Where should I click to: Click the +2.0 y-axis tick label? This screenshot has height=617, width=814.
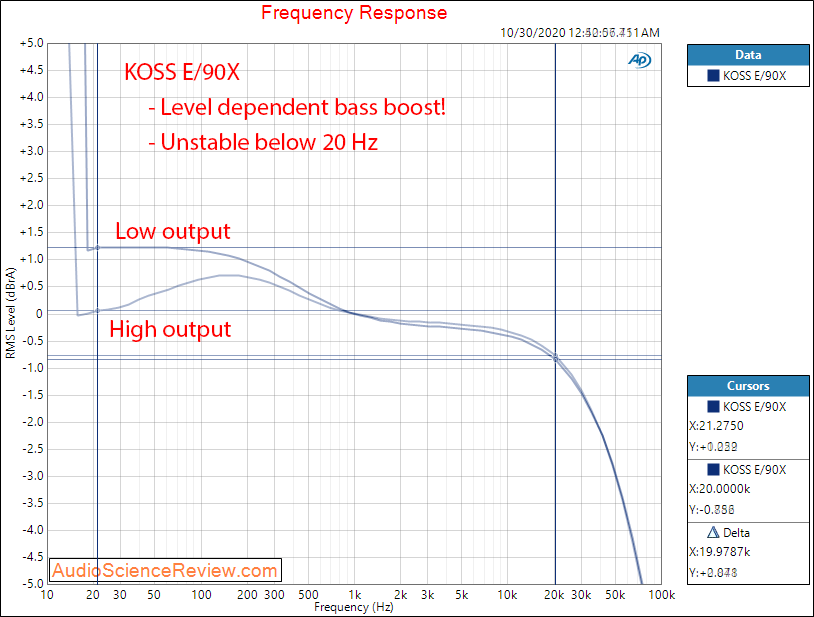(x=32, y=205)
